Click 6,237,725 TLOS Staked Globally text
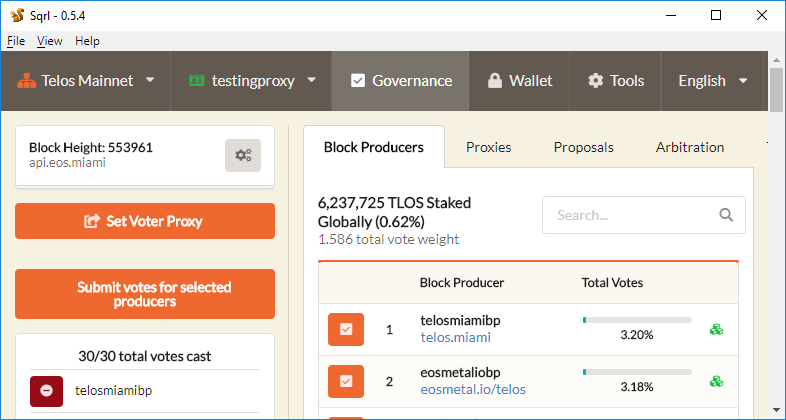 tap(395, 212)
